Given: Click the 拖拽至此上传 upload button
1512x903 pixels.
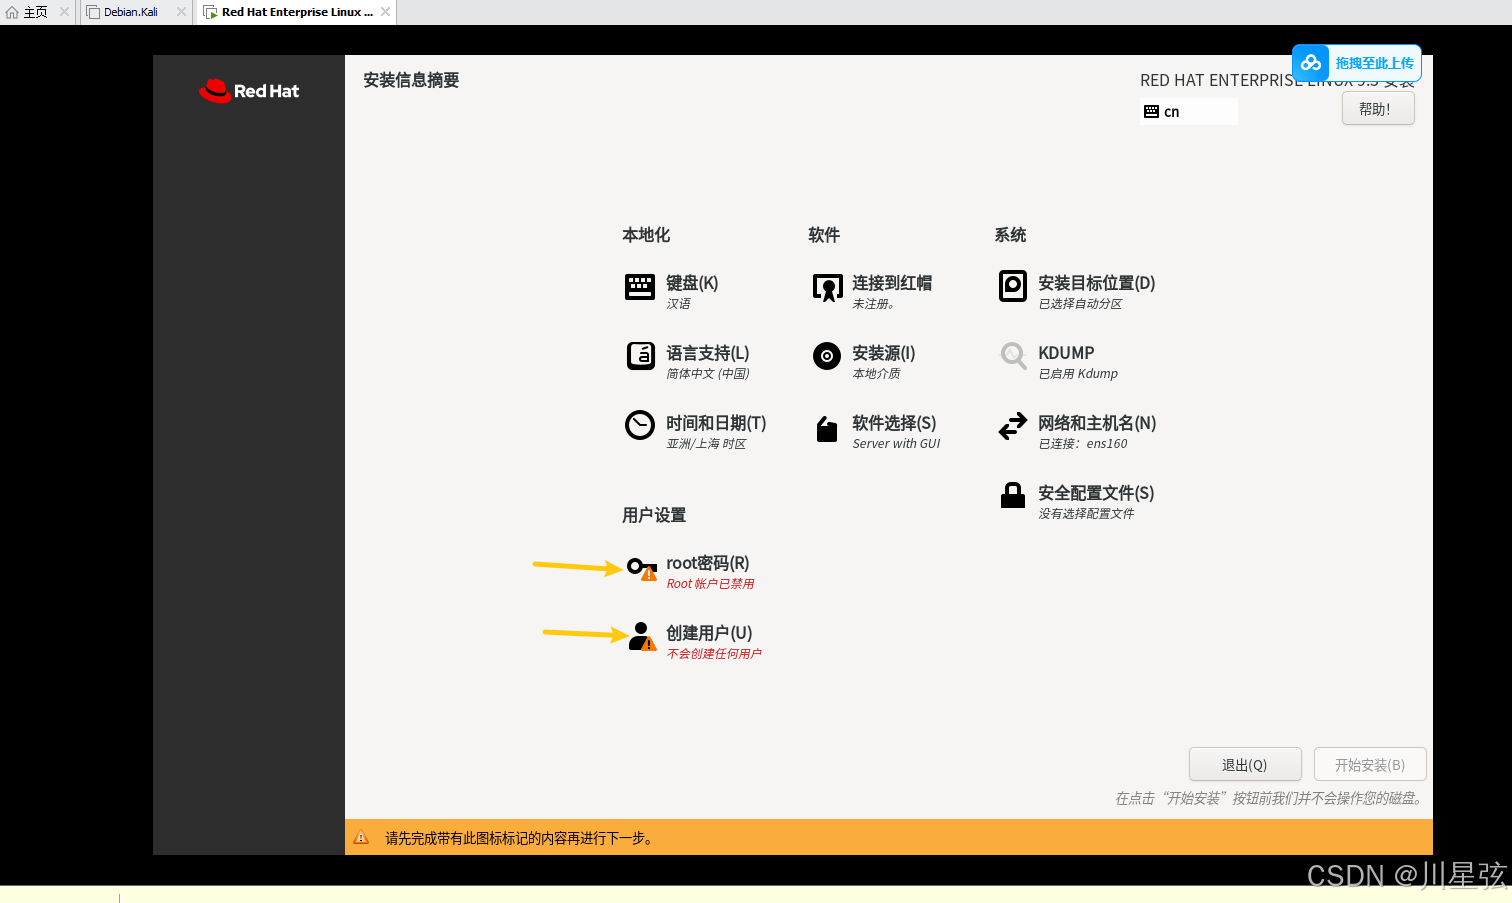Looking at the screenshot, I should 1357,63.
